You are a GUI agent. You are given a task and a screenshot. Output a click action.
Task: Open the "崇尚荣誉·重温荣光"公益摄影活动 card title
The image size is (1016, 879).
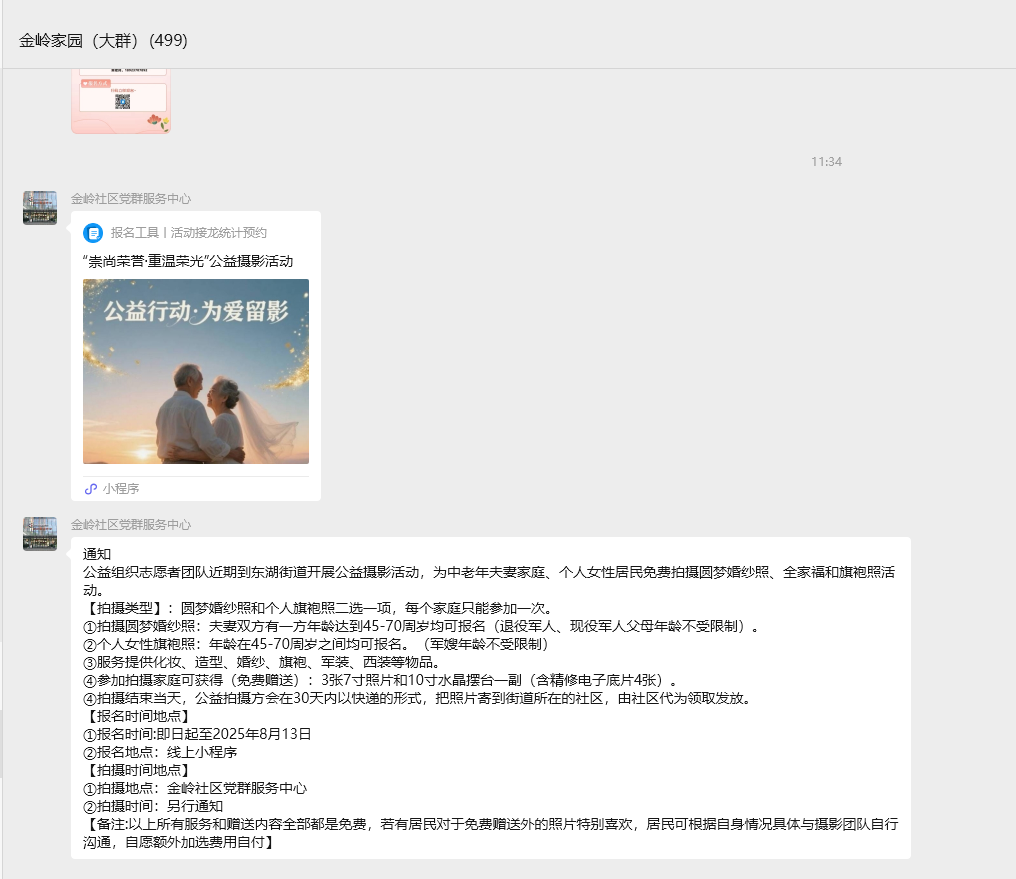tap(188, 261)
